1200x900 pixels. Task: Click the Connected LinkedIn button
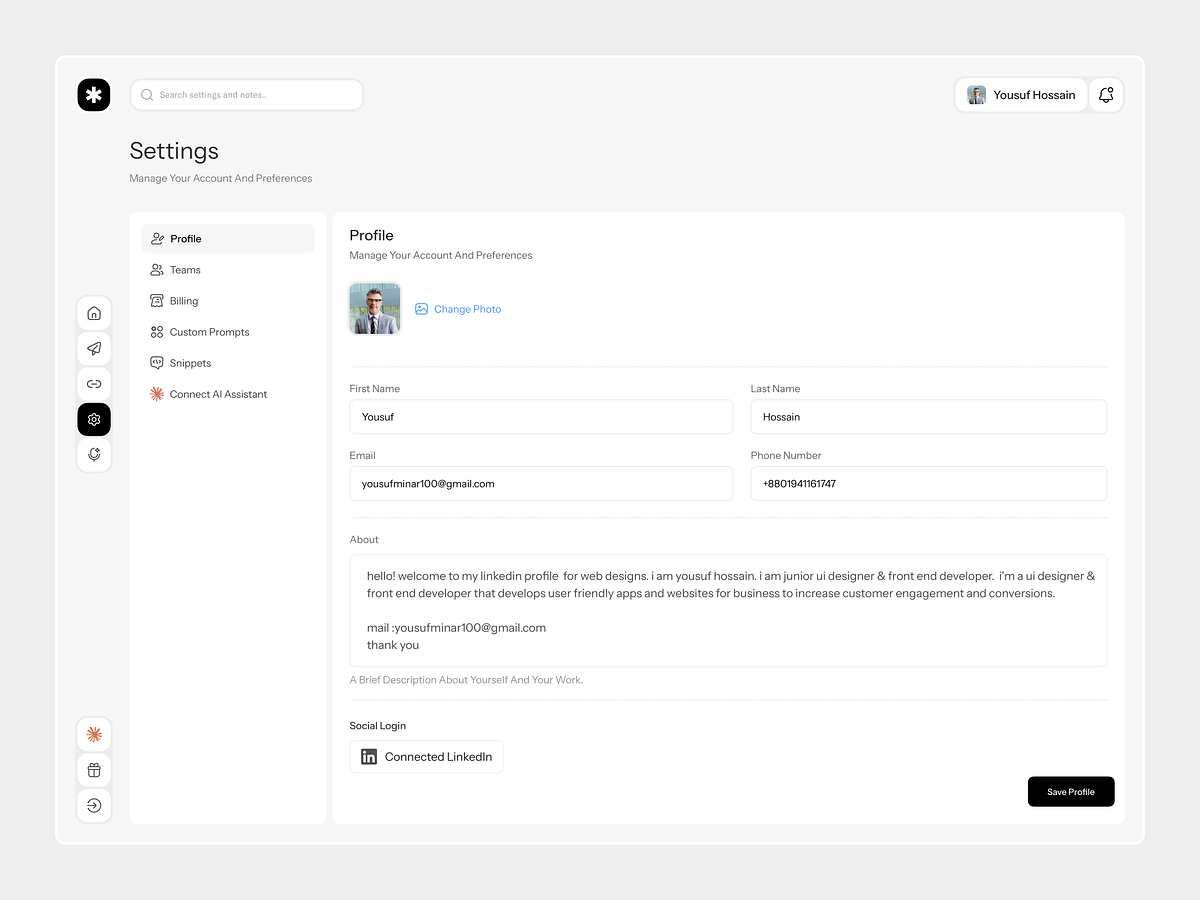427,757
